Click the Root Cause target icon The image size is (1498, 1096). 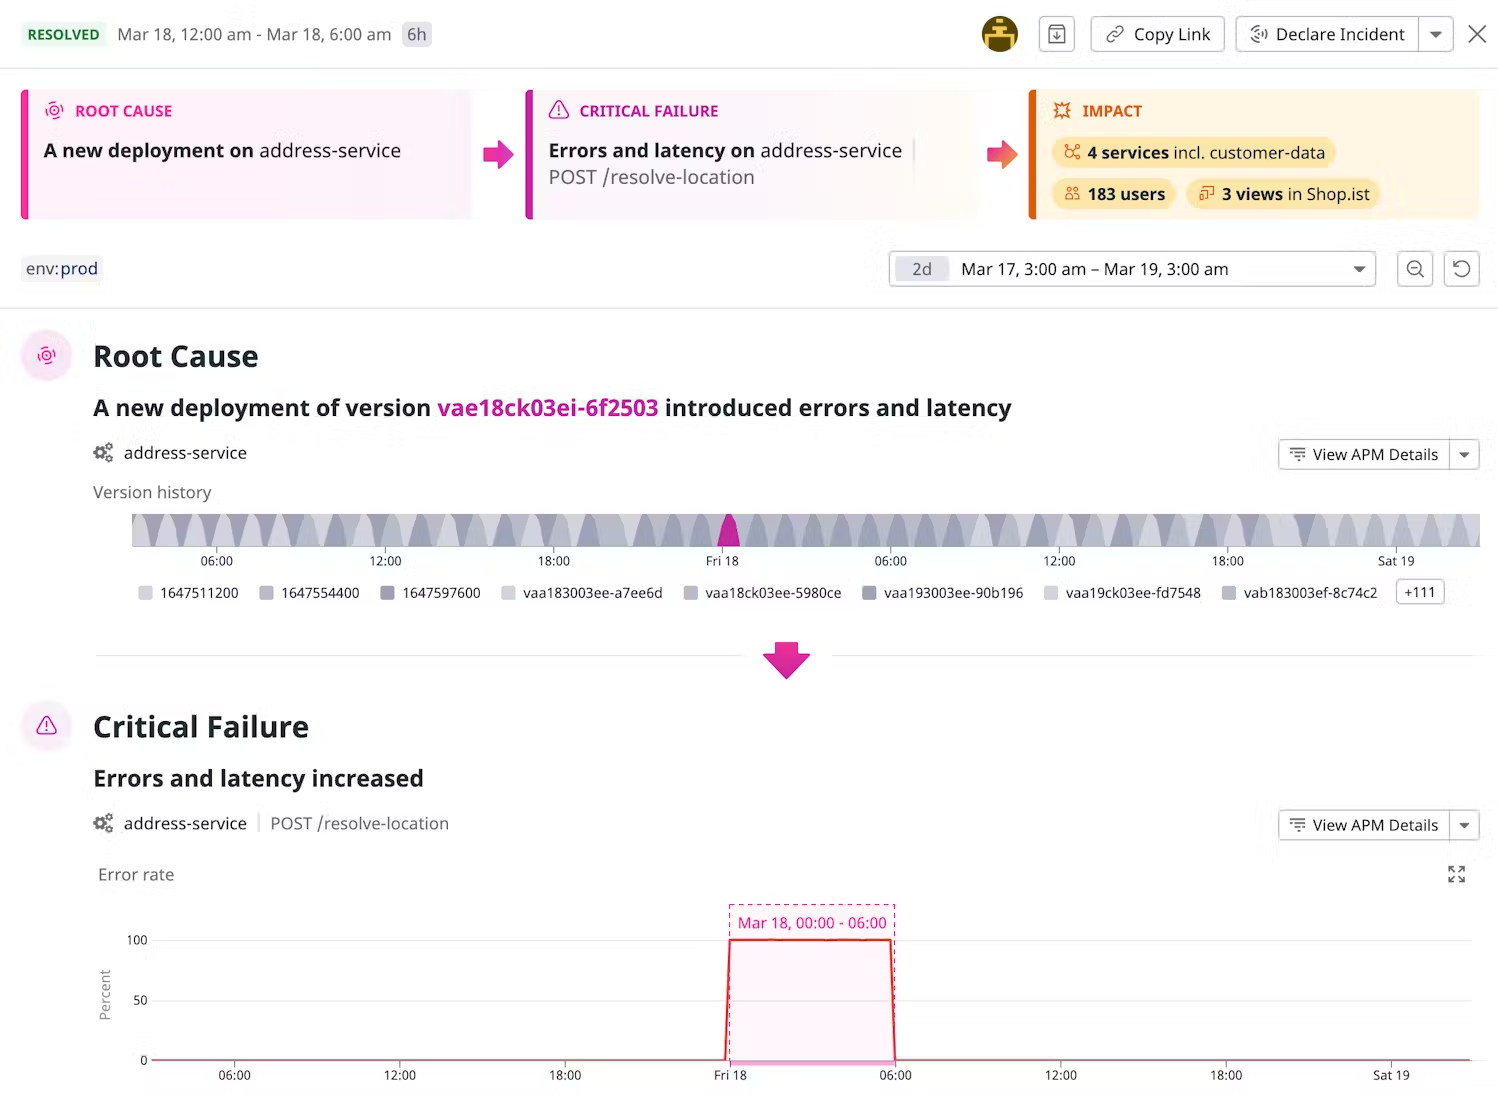[x=46, y=354]
